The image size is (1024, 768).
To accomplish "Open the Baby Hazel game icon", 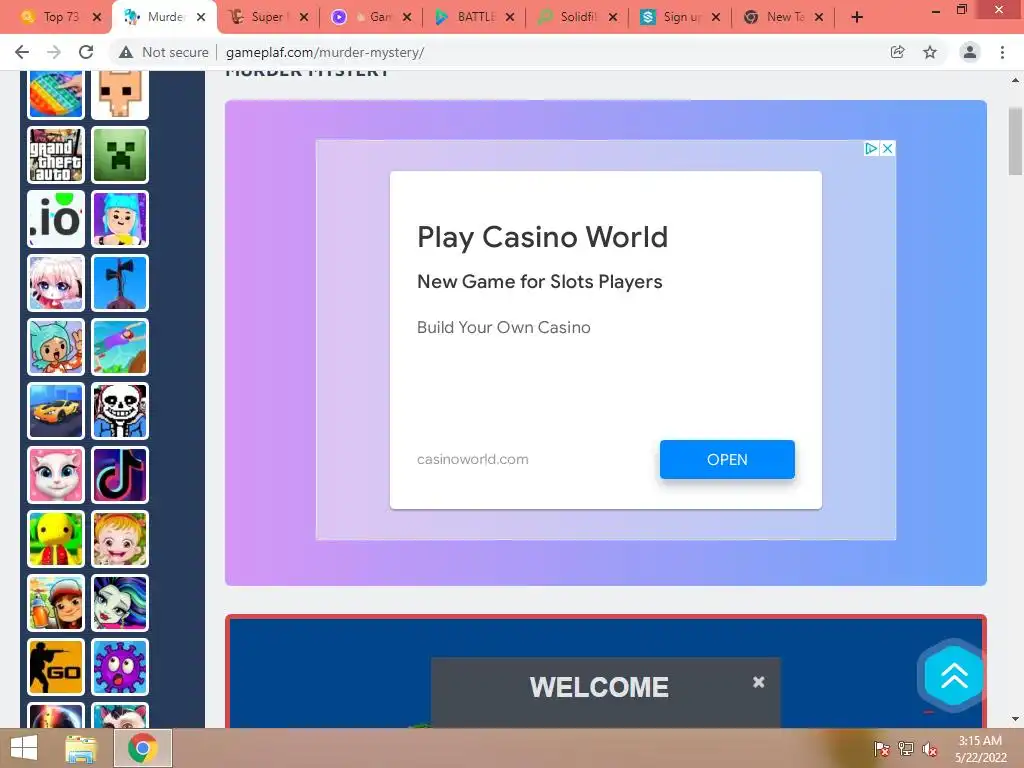I will 120,539.
